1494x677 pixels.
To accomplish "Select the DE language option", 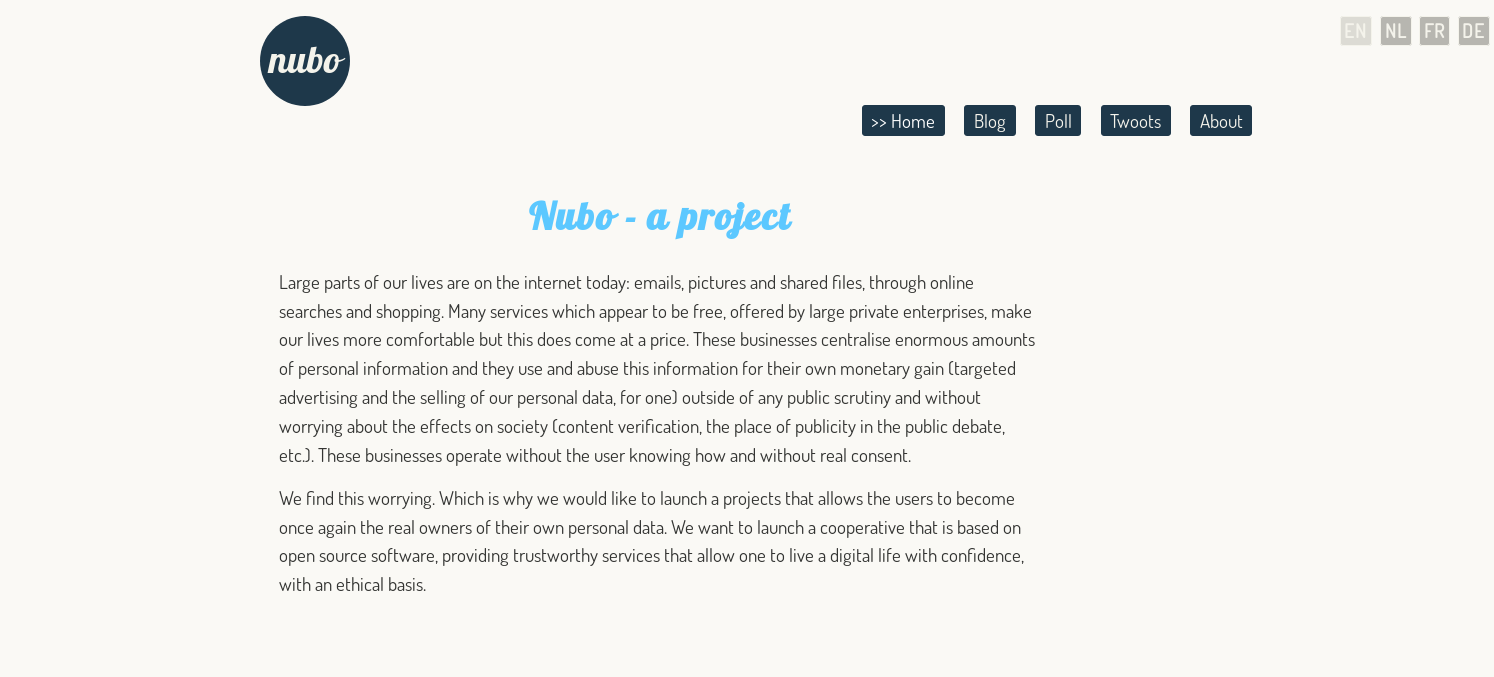I will pyautogui.click(x=1474, y=31).
